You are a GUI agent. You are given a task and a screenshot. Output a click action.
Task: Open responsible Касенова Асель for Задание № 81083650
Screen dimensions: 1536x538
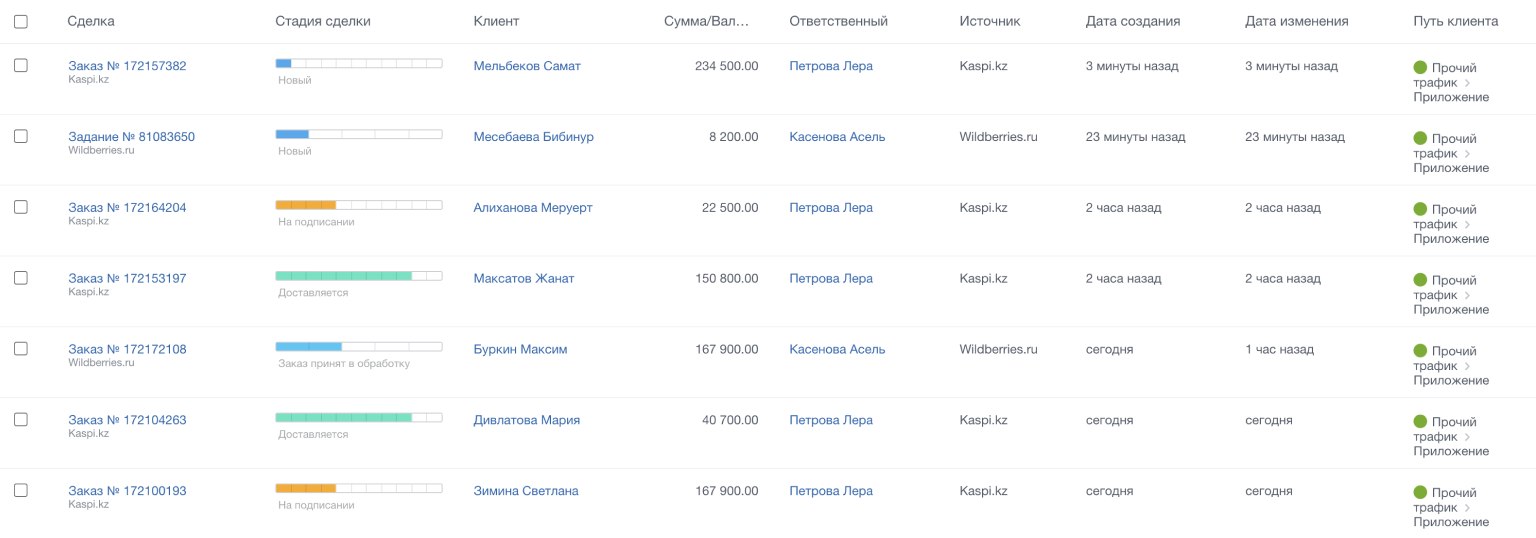(837, 137)
